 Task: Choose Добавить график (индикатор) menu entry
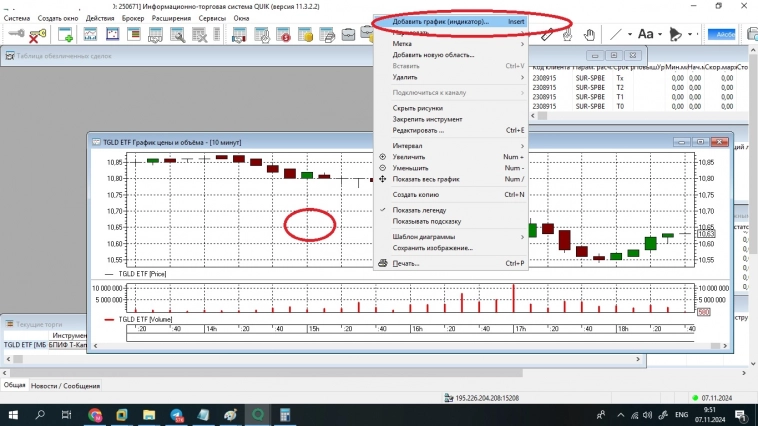coord(440,22)
